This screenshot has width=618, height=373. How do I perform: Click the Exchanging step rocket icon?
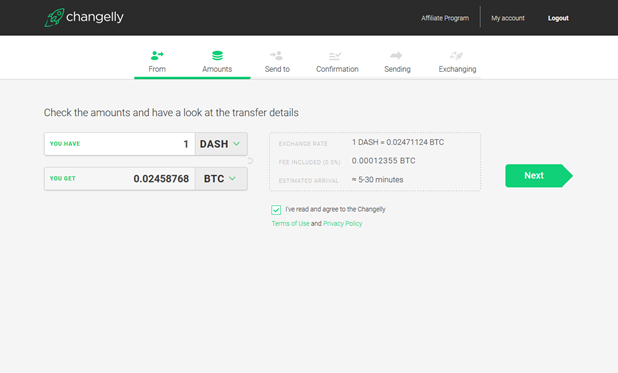456,56
